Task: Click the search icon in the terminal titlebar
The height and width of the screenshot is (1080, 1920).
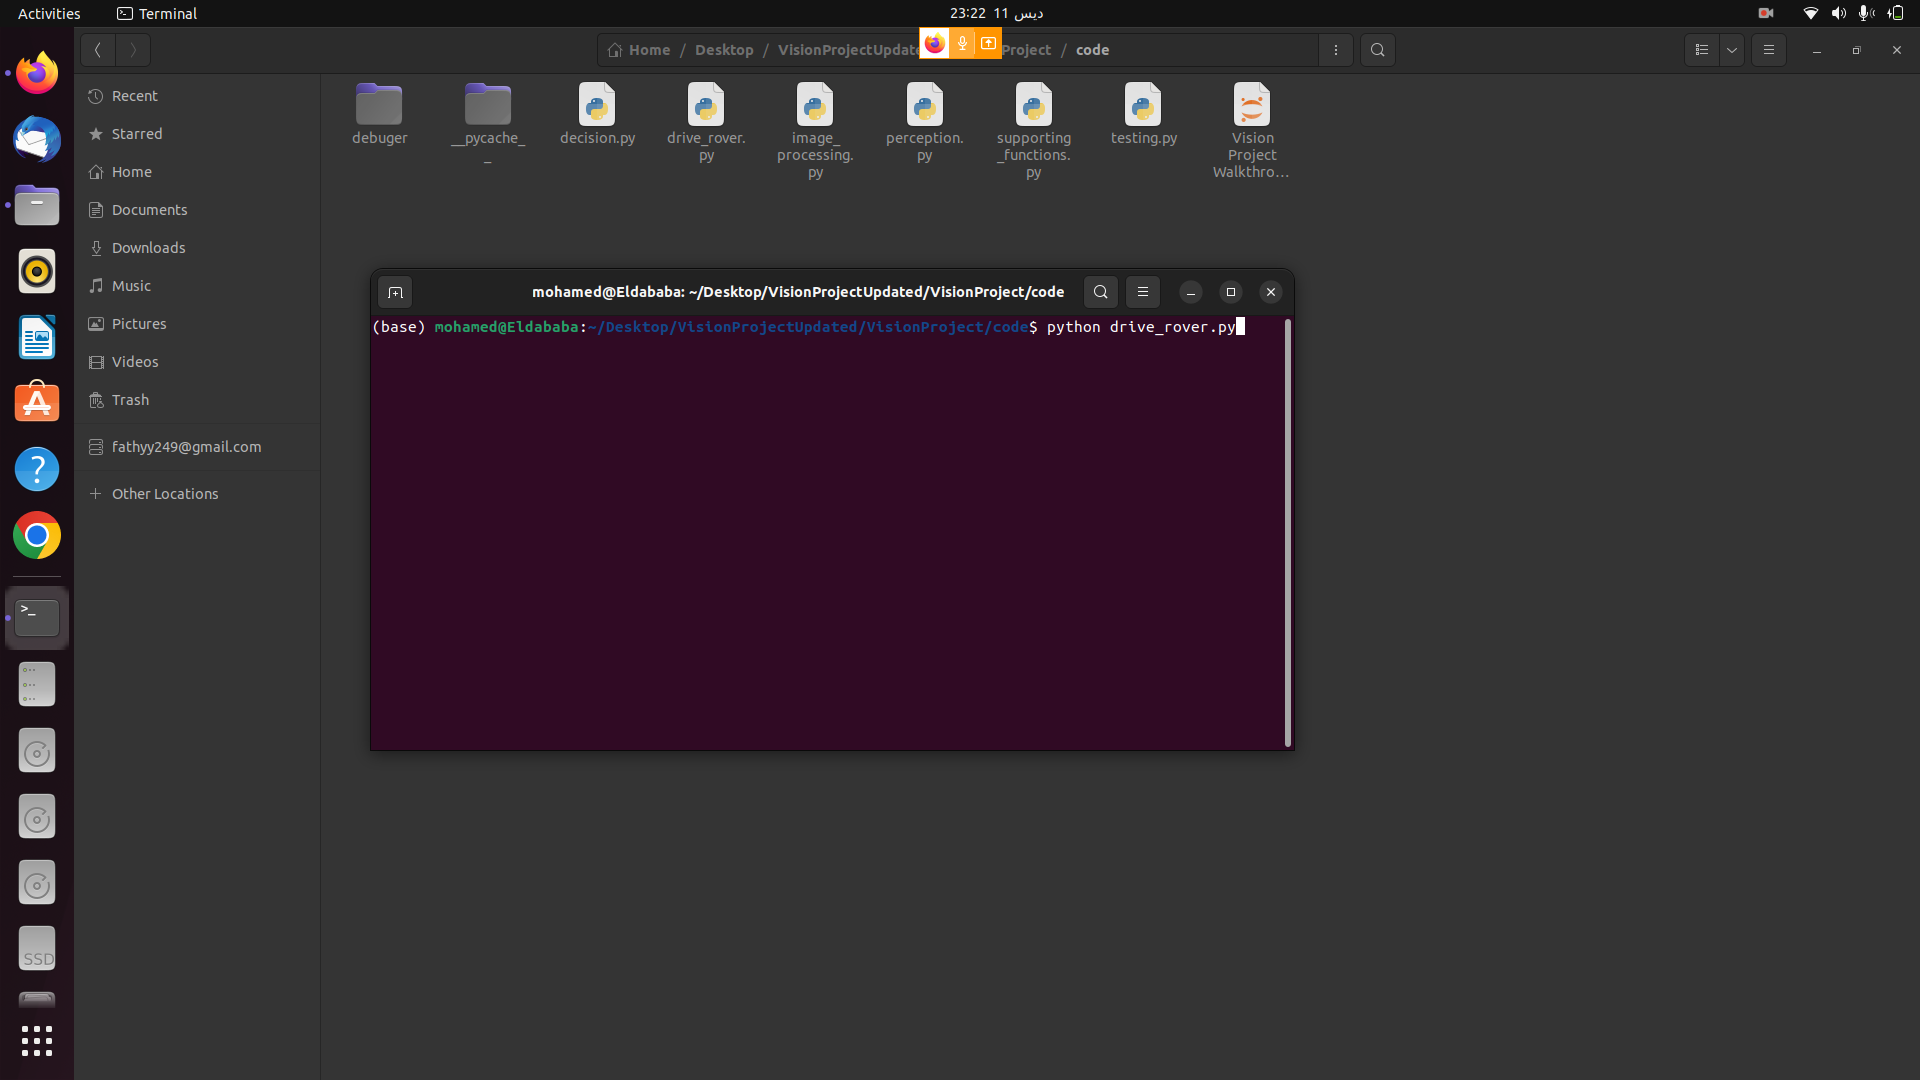Action: click(x=1100, y=292)
